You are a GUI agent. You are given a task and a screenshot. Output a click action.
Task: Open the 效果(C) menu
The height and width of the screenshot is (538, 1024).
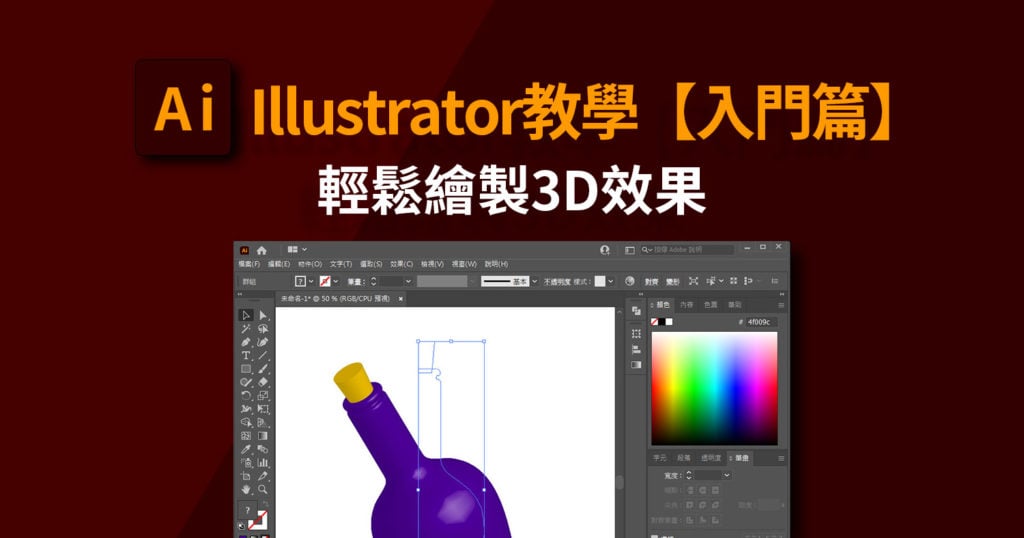(x=402, y=264)
